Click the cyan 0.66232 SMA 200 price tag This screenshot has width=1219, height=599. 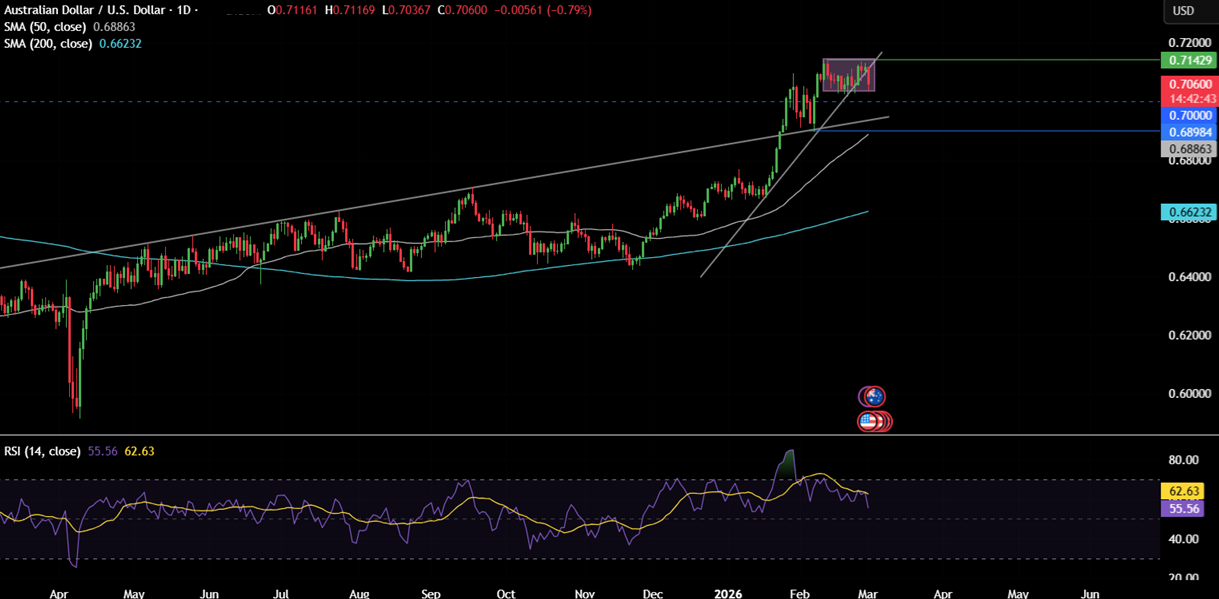[x=1188, y=212]
